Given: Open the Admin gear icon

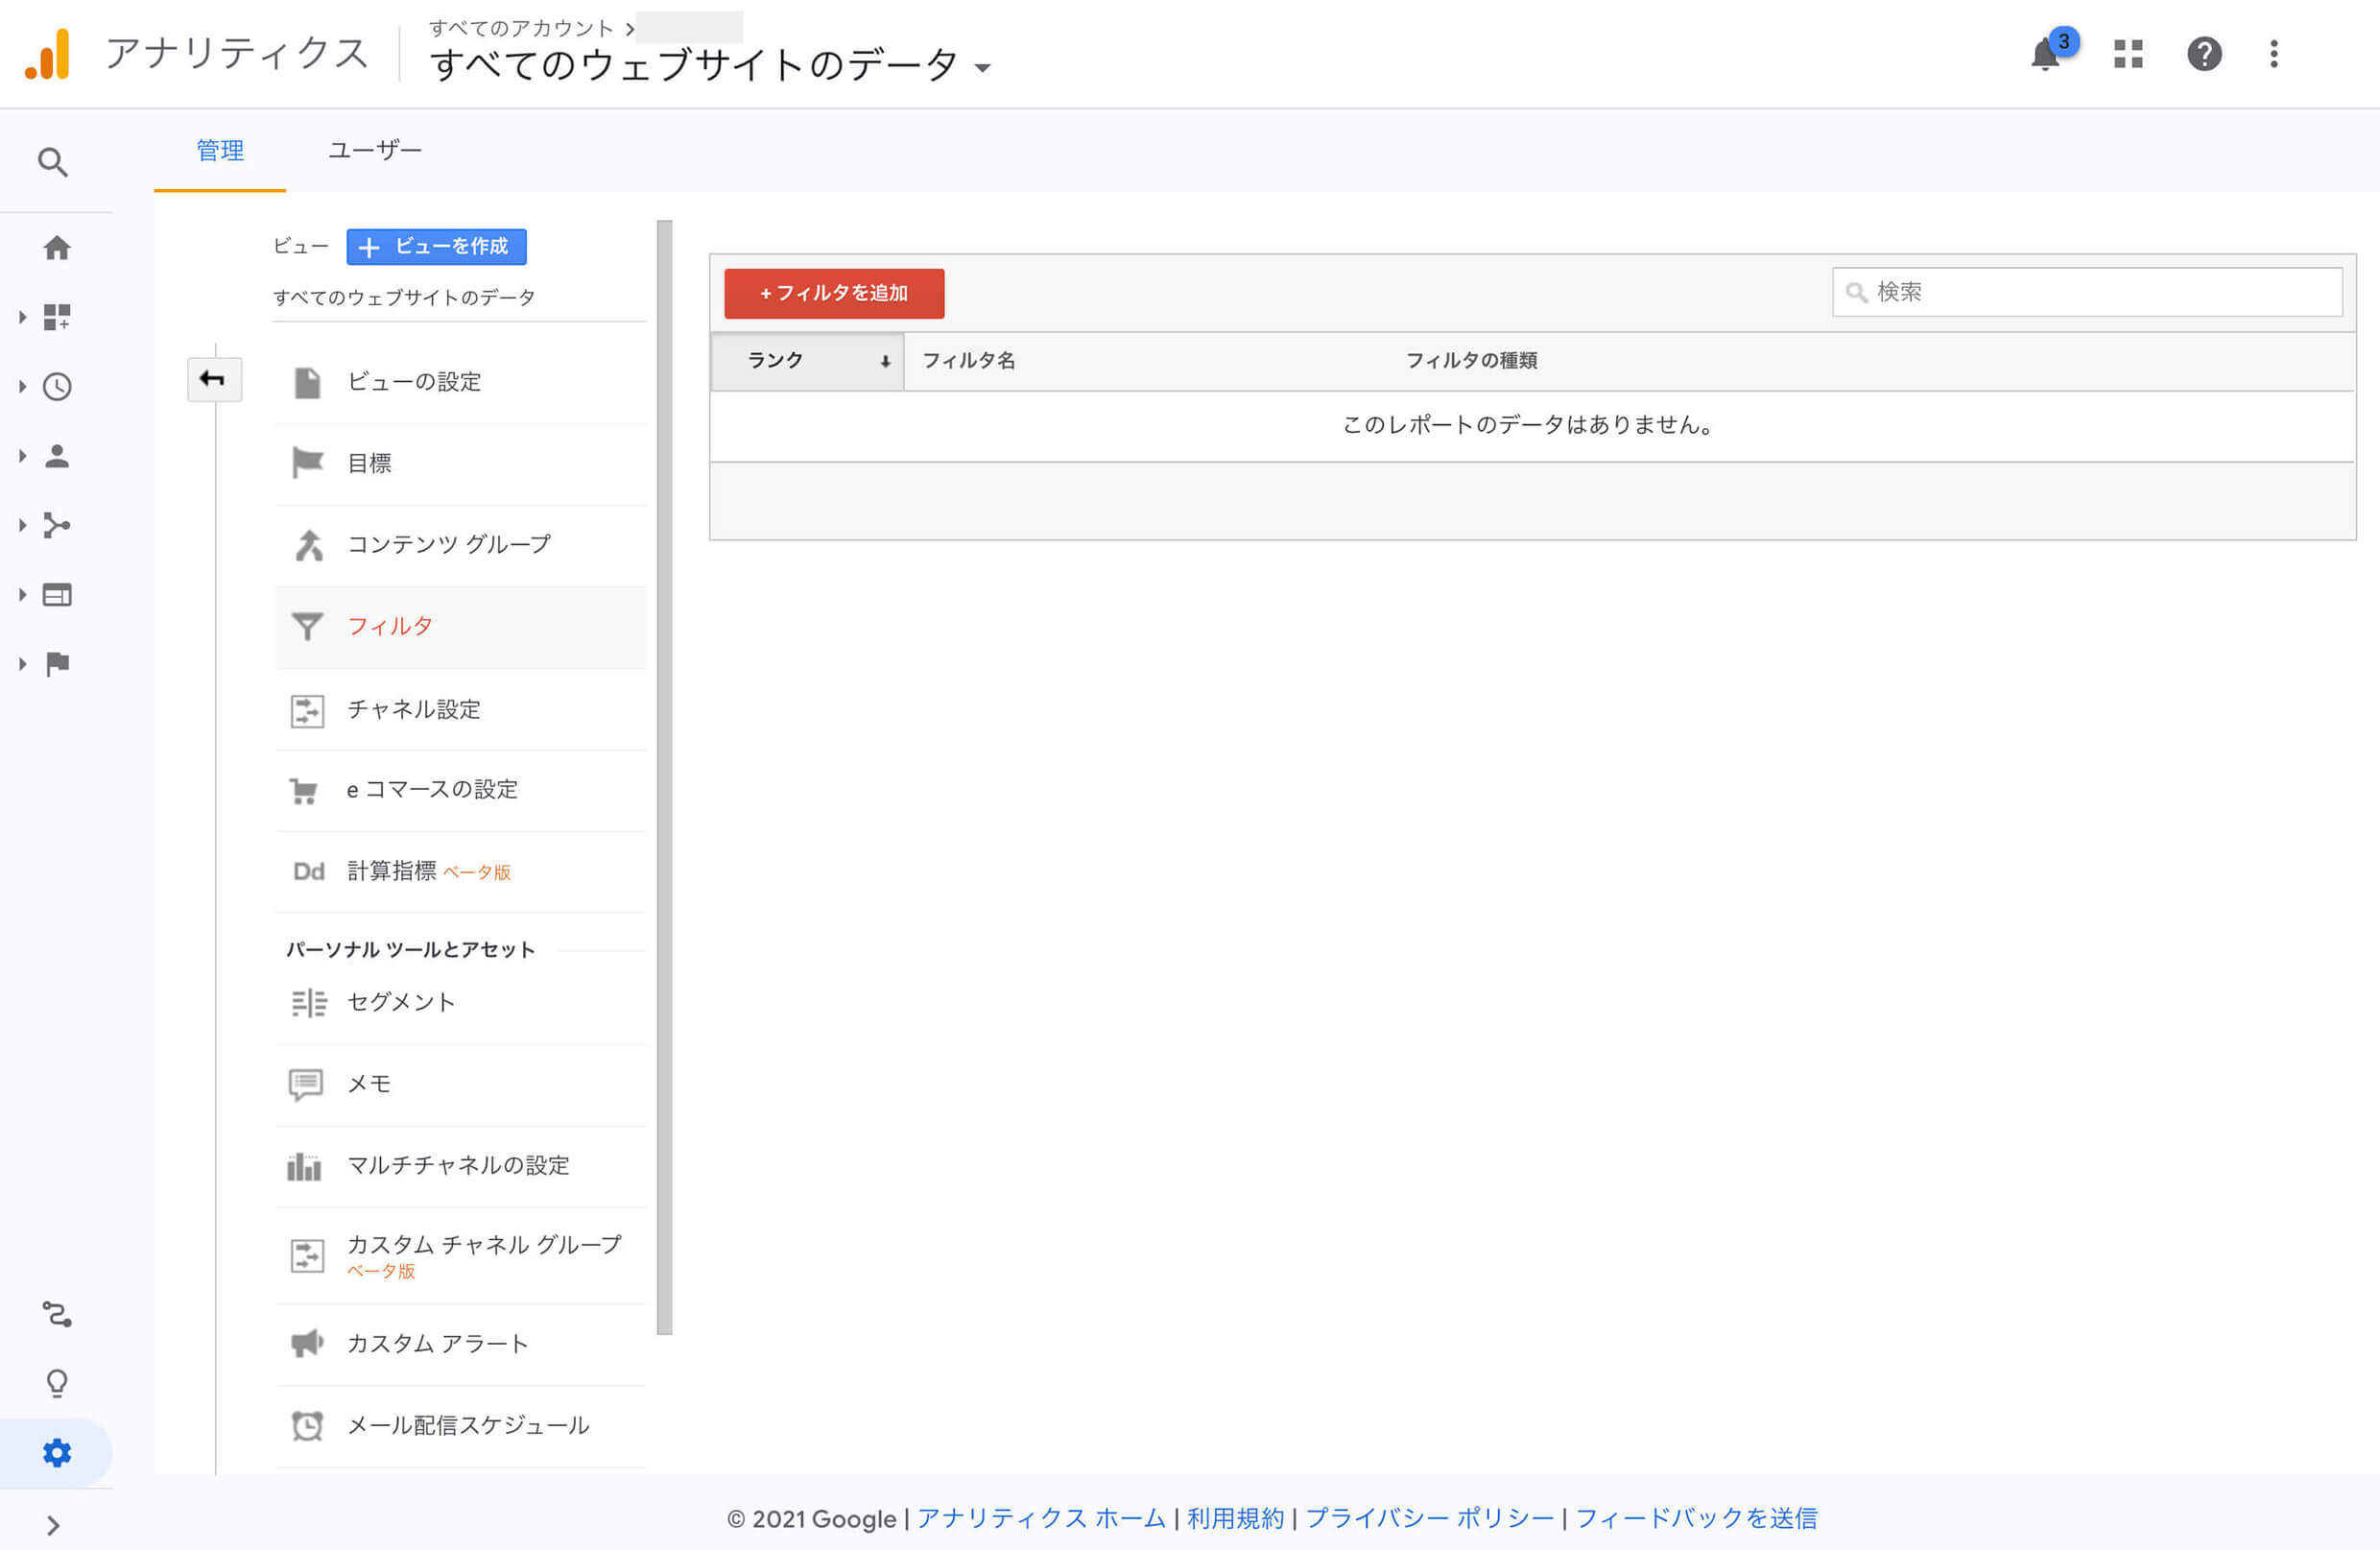Looking at the screenshot, I should tap(57, 1452).
